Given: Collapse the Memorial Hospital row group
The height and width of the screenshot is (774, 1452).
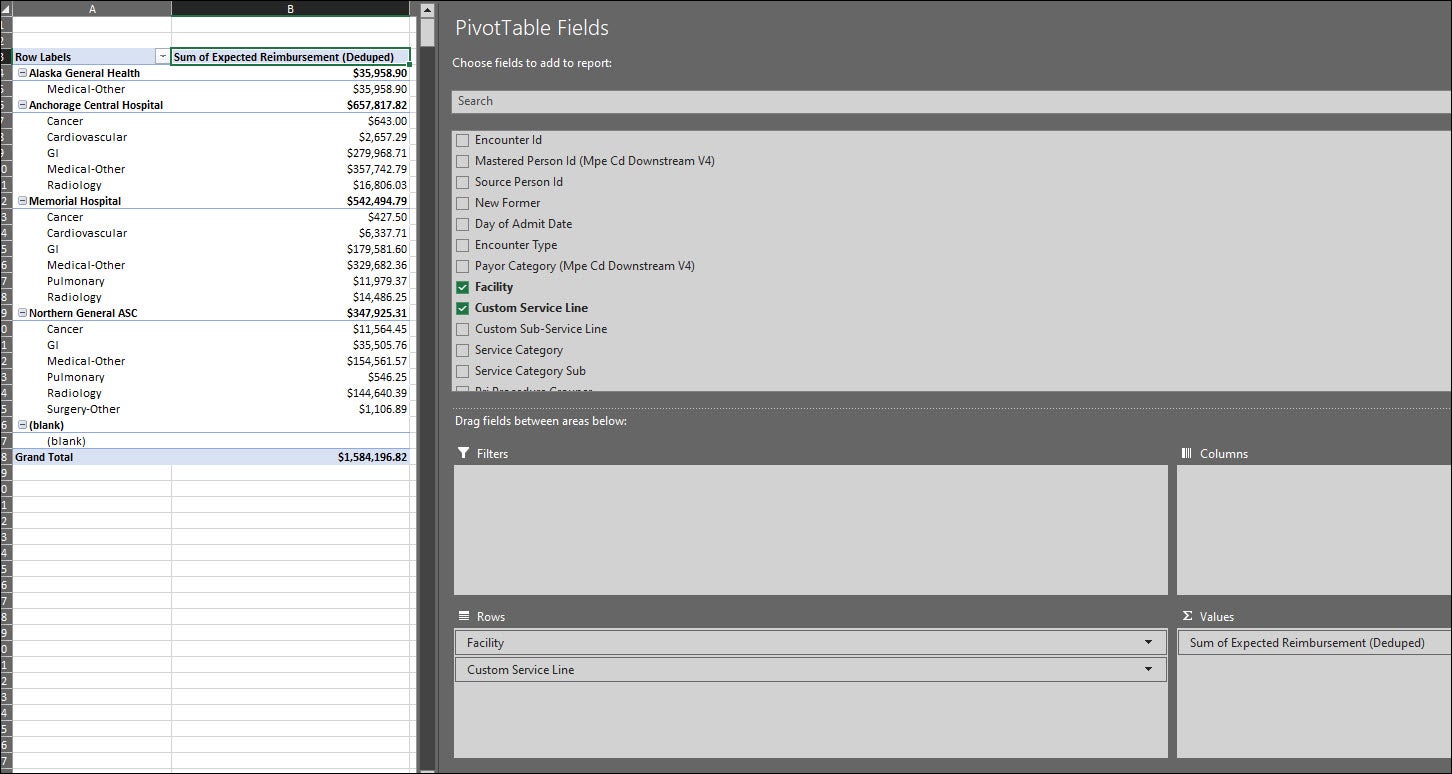Looking at the screenshot, I should tap(22, 201).
